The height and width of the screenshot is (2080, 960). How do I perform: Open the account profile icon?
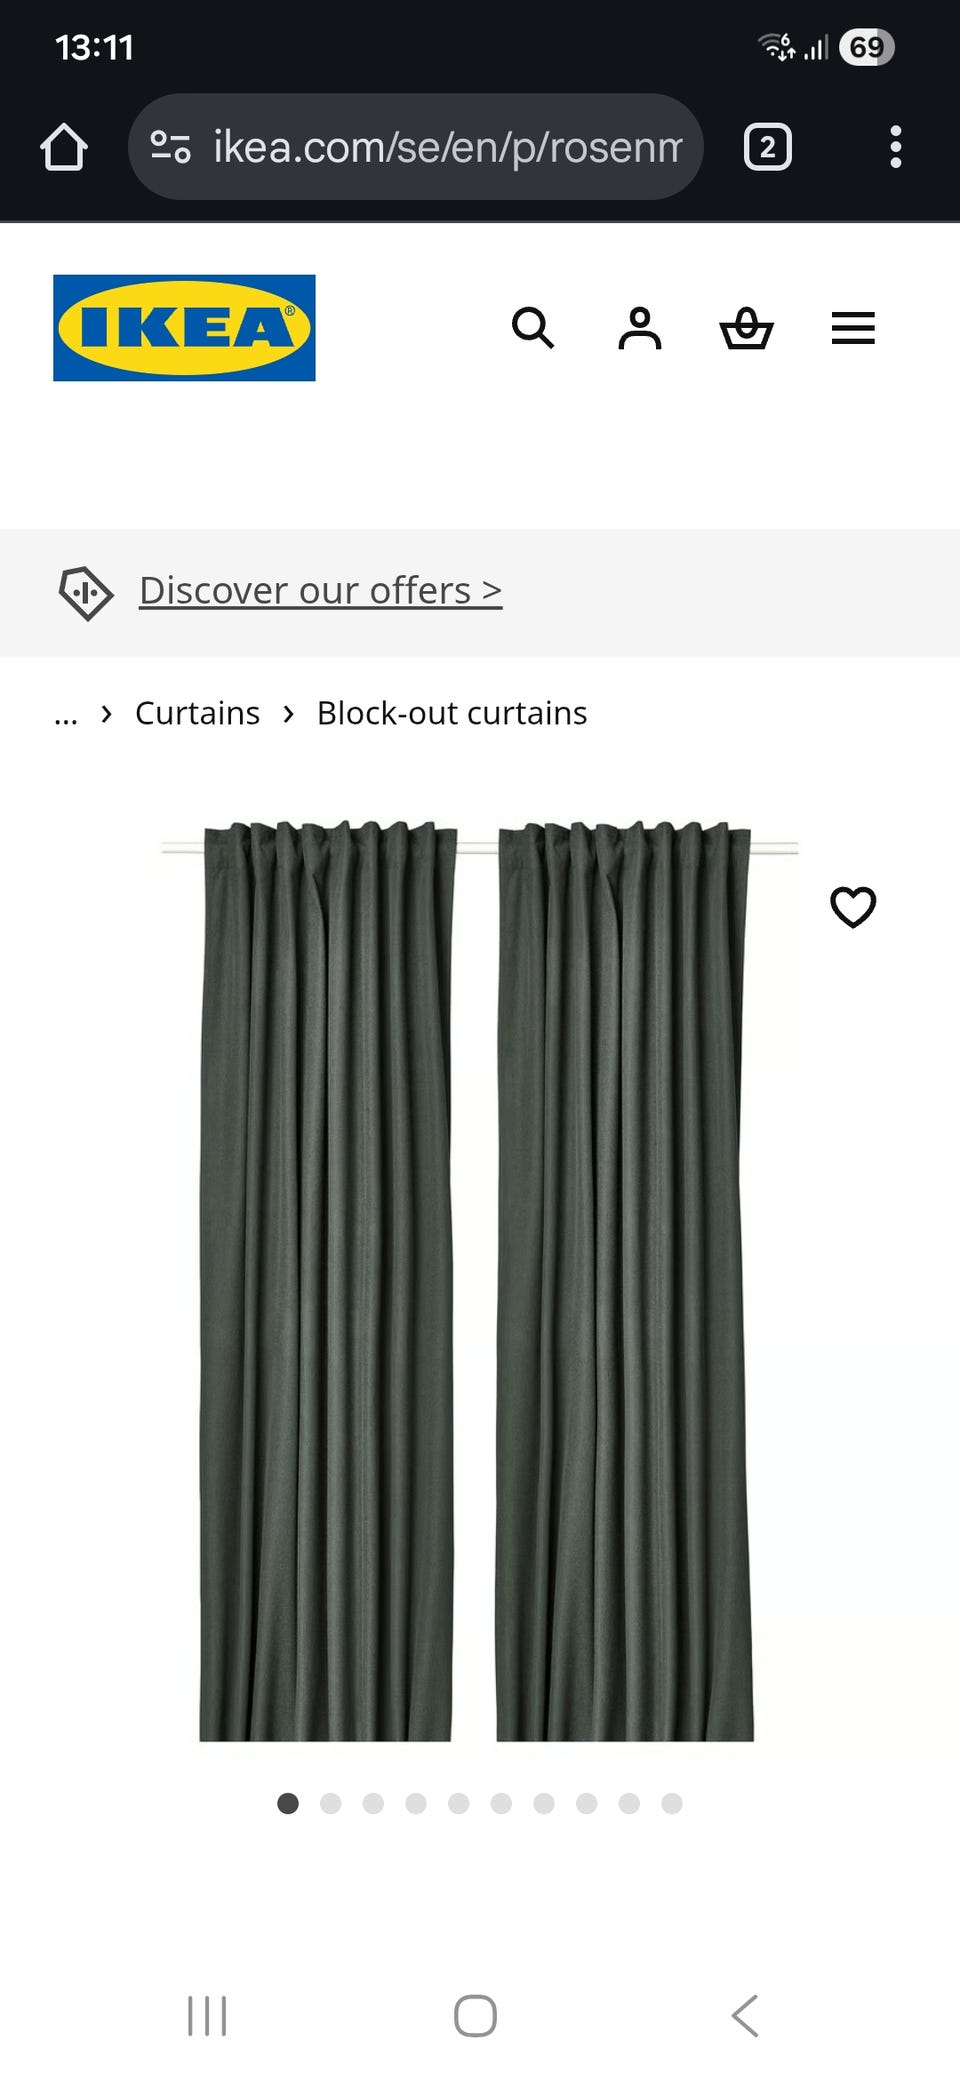640,328
